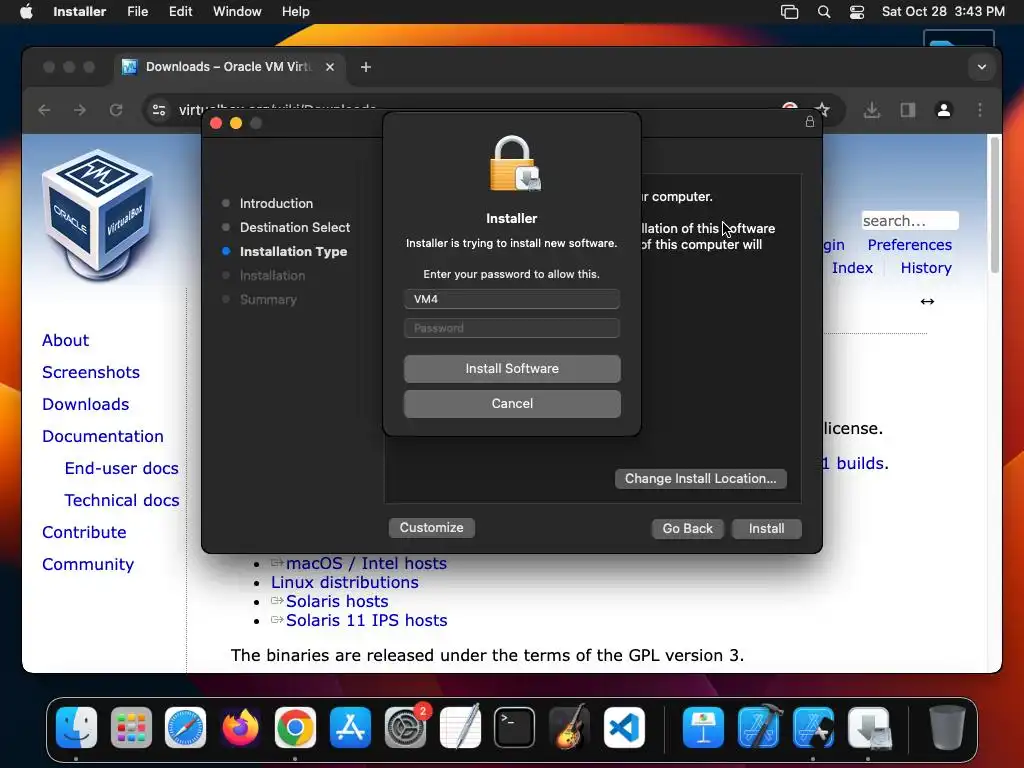Focus the Password field
The image size is (1024, 768).
point(512,328)
